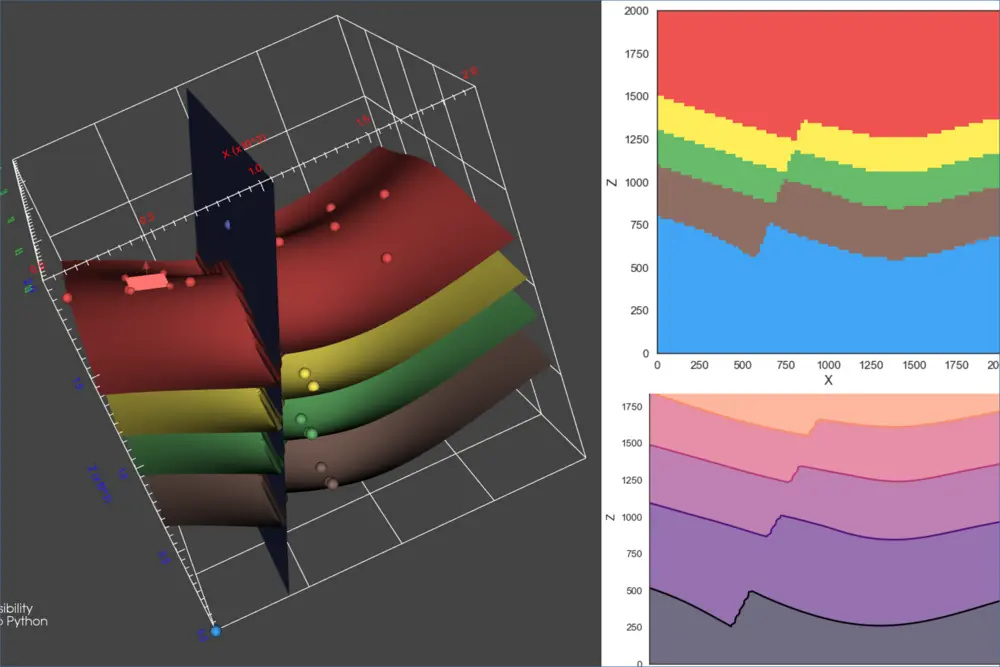1000x667 pixels.
Task: Select the upper yellow data point sphere
Action: pos(305,373)
